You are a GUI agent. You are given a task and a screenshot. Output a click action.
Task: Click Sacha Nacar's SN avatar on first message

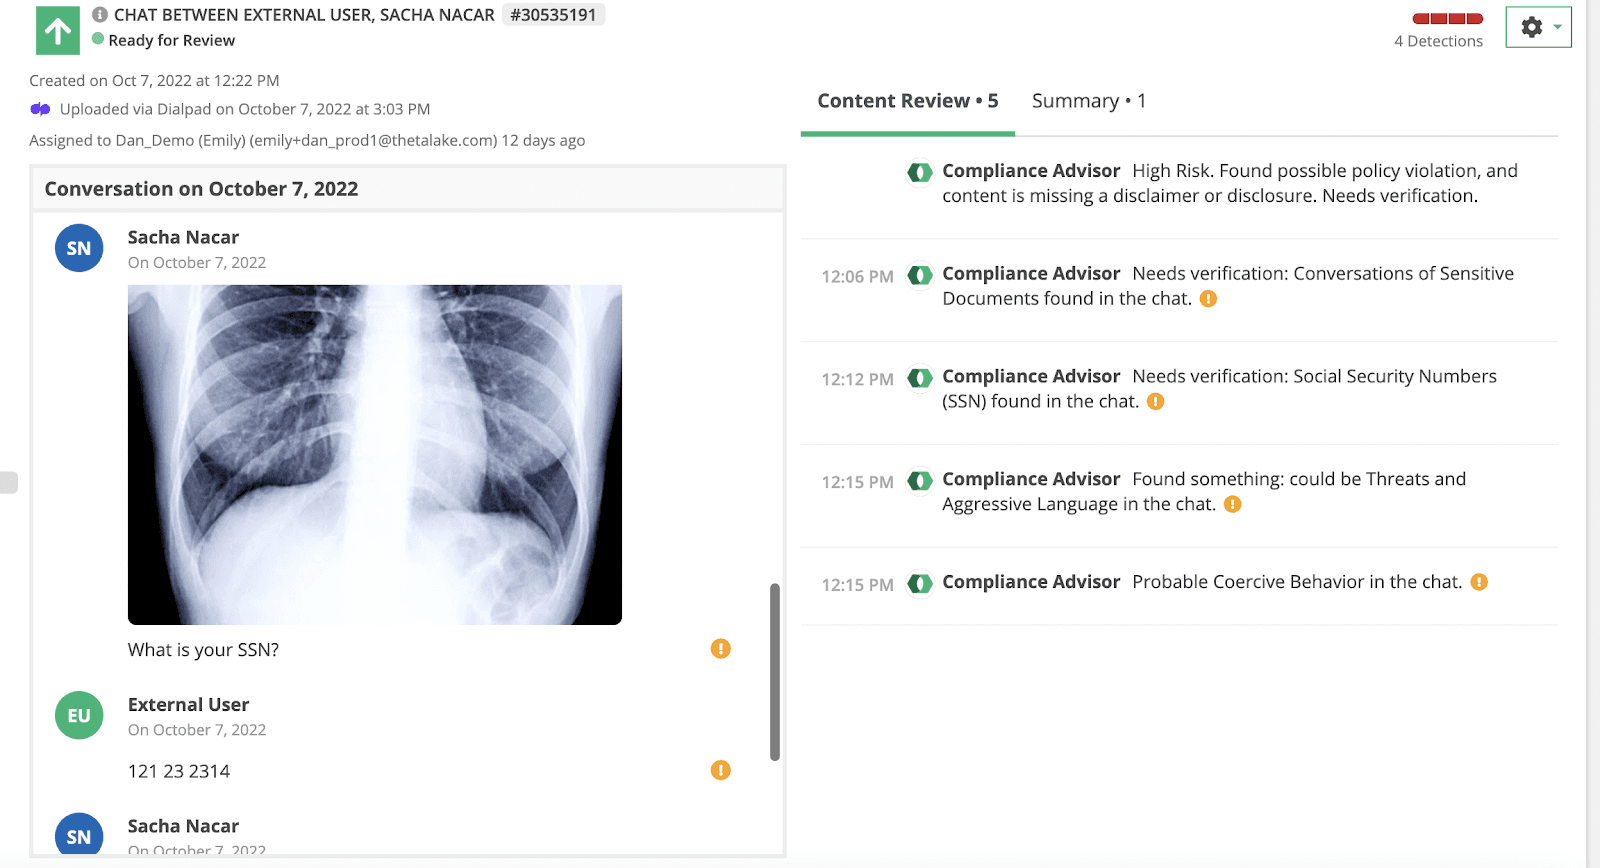[79, 249]
